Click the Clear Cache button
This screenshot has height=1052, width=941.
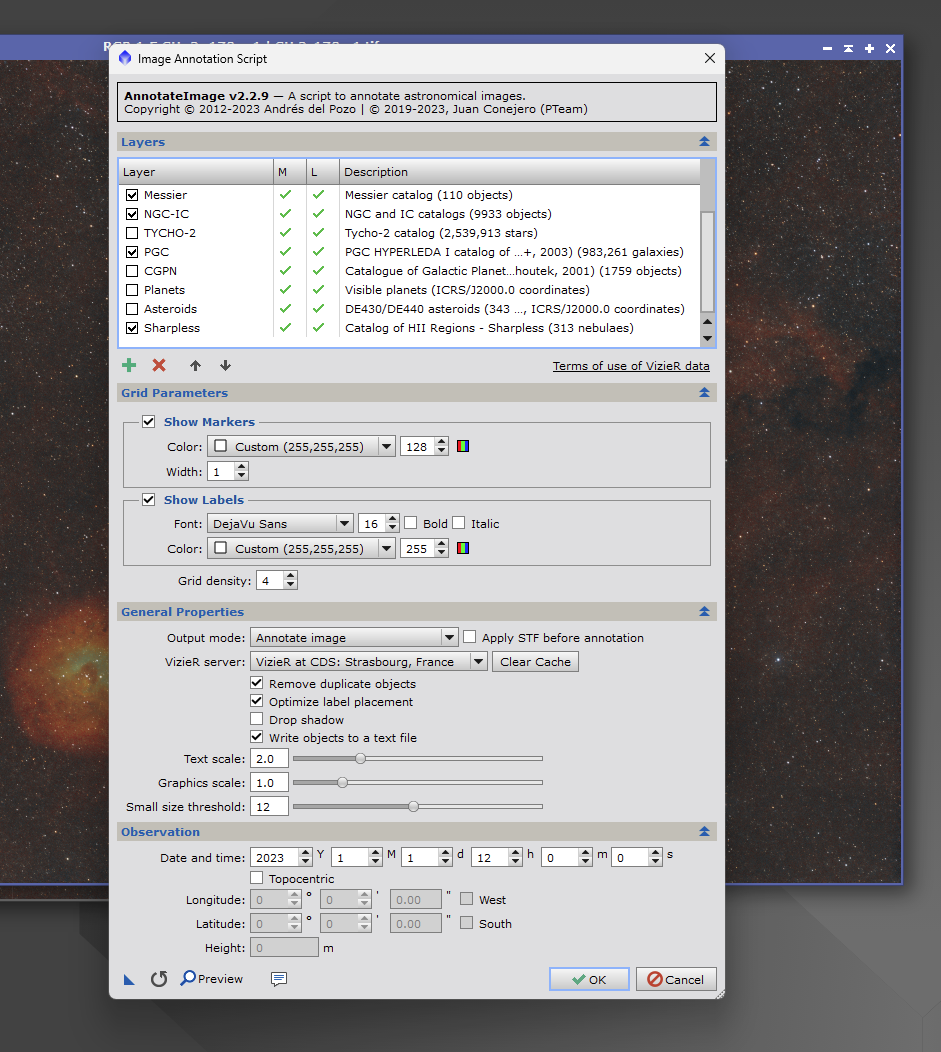pos(535,662)
